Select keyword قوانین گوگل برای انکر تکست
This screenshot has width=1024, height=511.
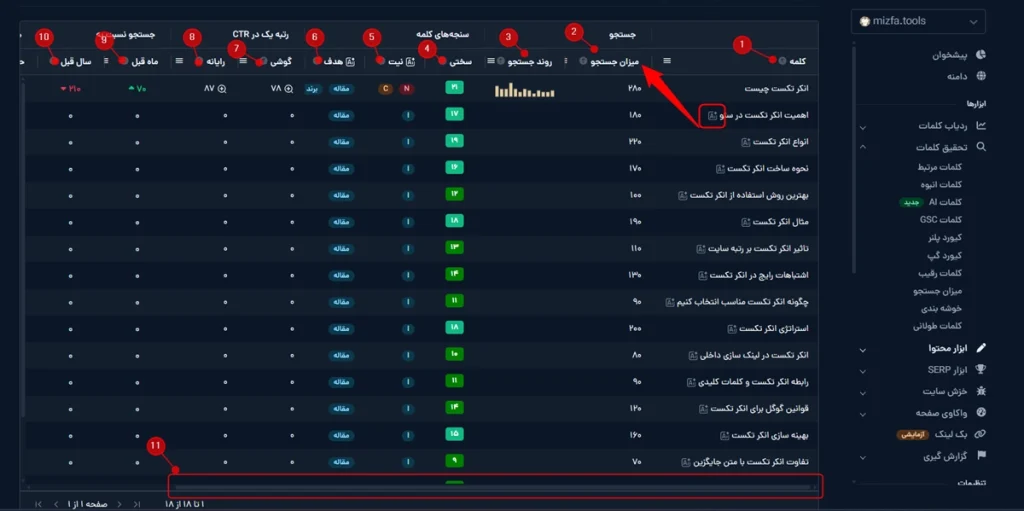click(x=760, y=408)
